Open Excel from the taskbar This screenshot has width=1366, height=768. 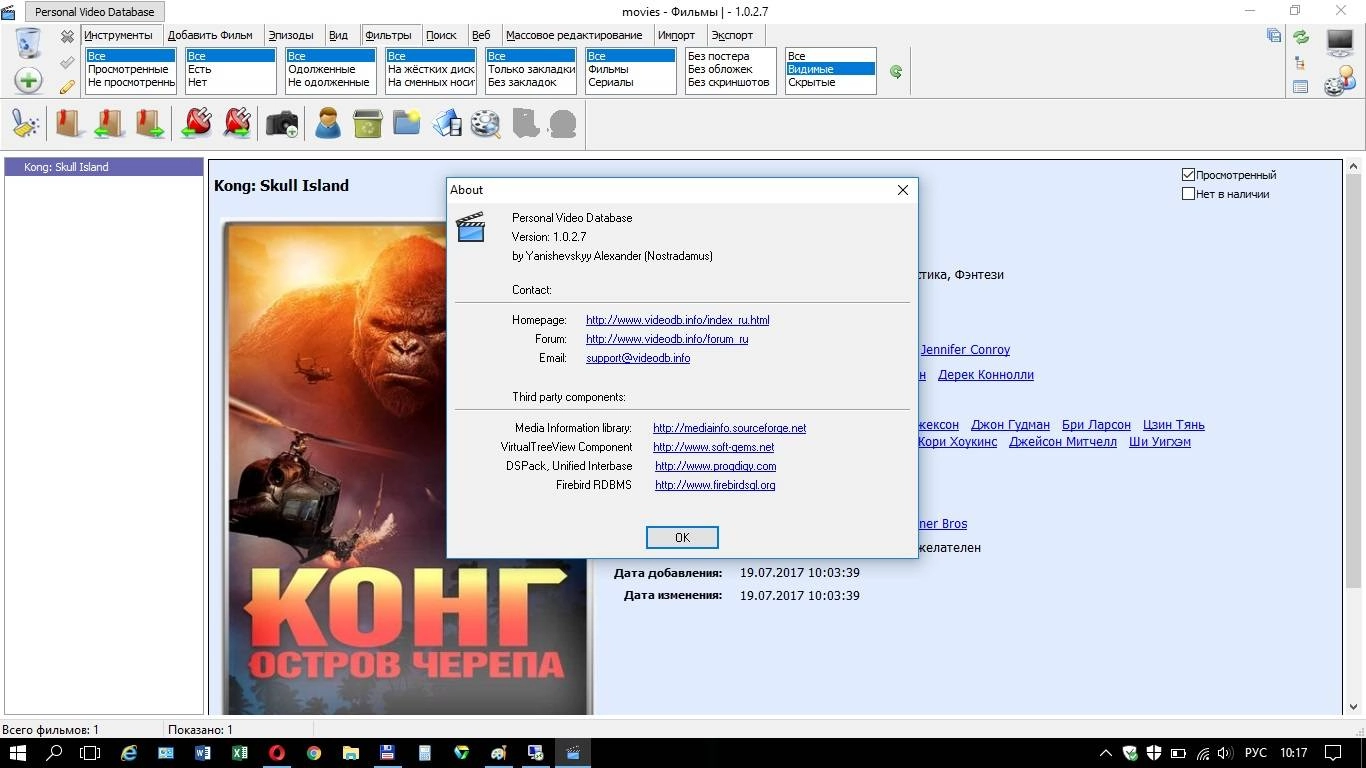240,753
